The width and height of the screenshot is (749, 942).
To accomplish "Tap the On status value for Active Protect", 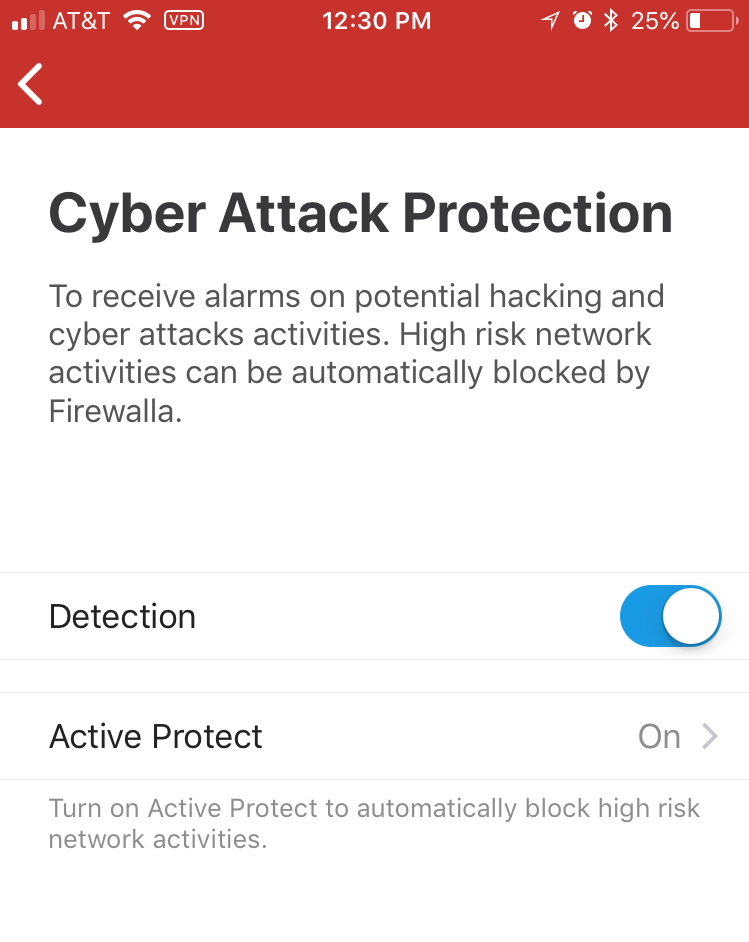I will (659, 737).
